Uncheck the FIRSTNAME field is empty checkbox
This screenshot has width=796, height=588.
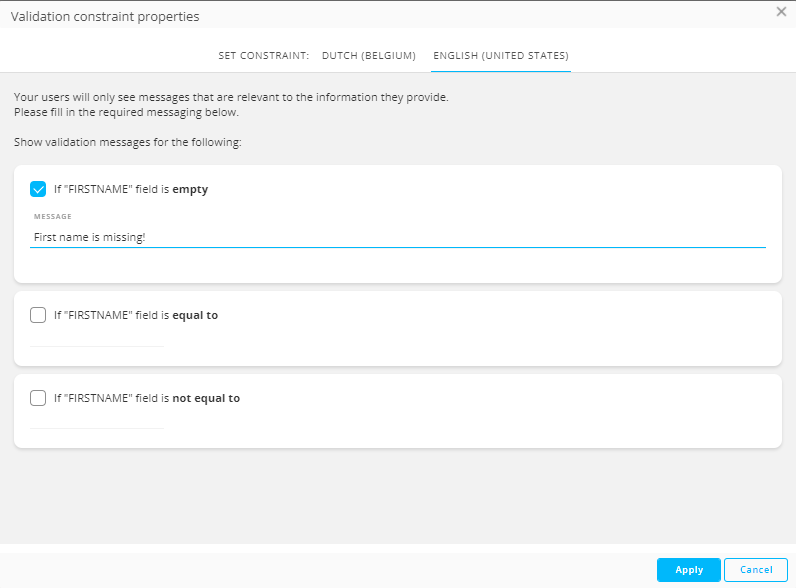(x=38, y=189)
